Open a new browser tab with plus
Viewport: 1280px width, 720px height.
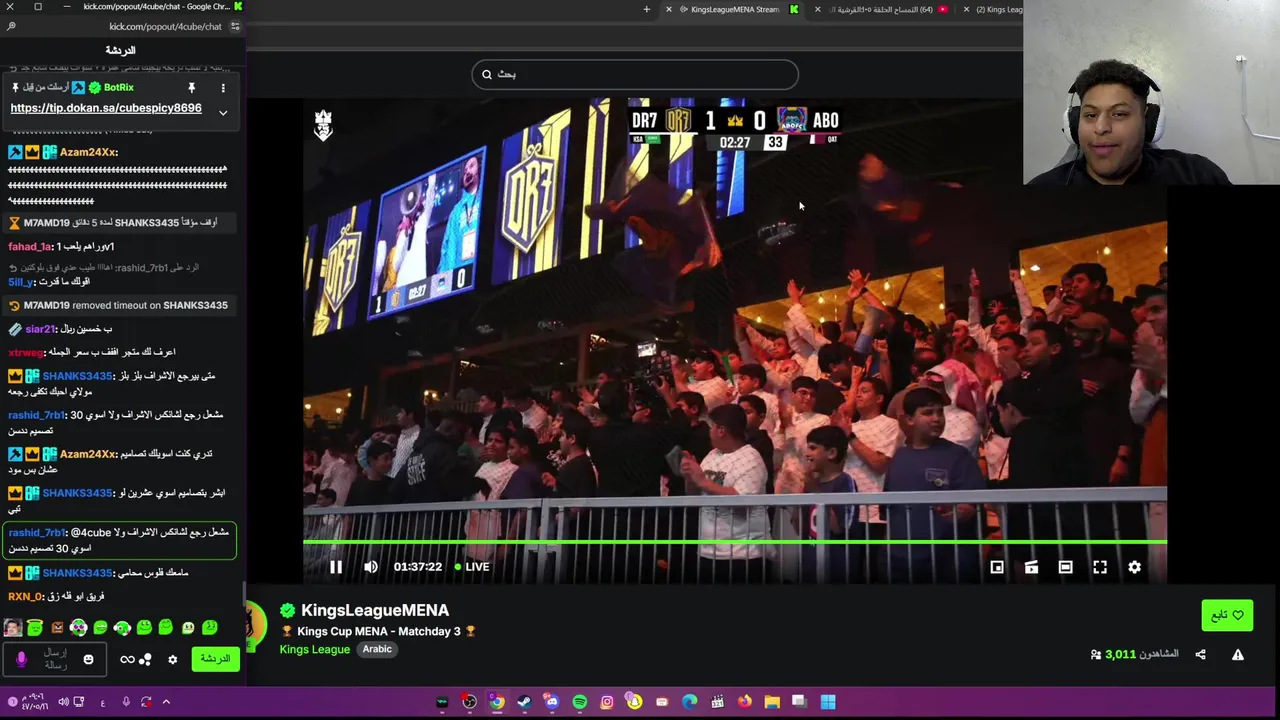646,10
